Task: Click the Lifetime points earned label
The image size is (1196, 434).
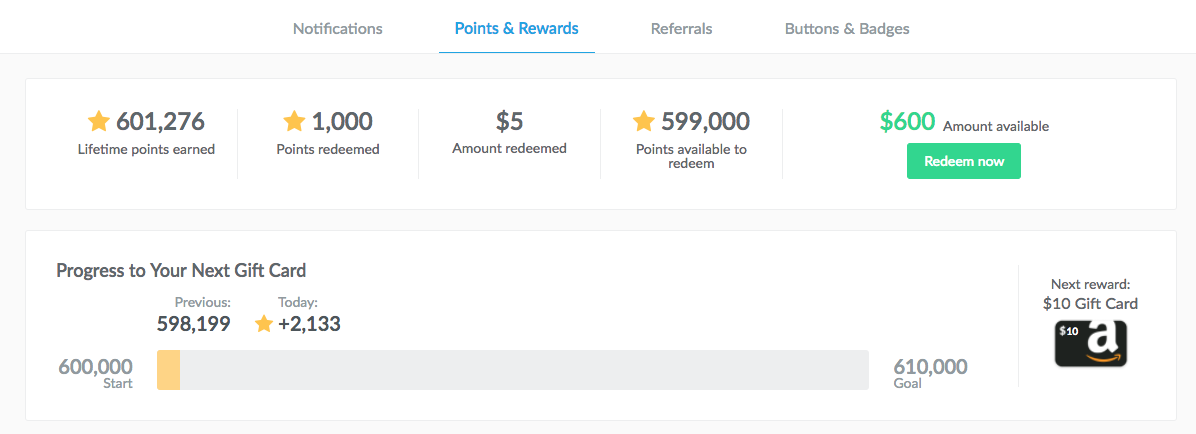Action: coord(146,149)
